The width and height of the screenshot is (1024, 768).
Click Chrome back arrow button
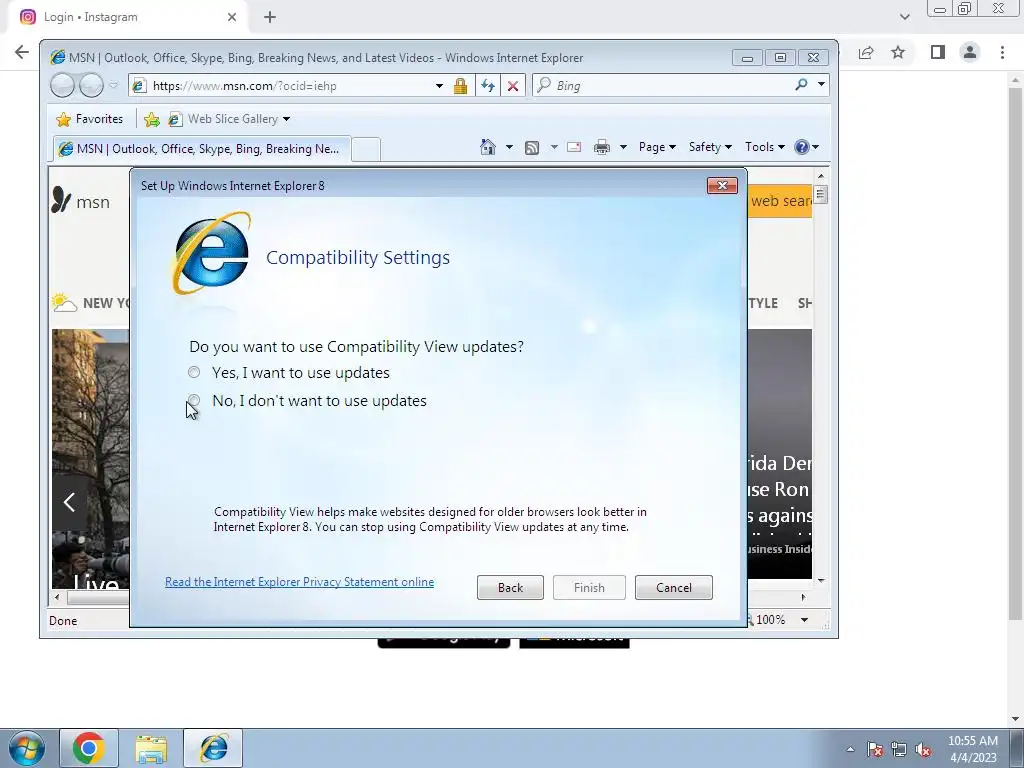(22, 52)
